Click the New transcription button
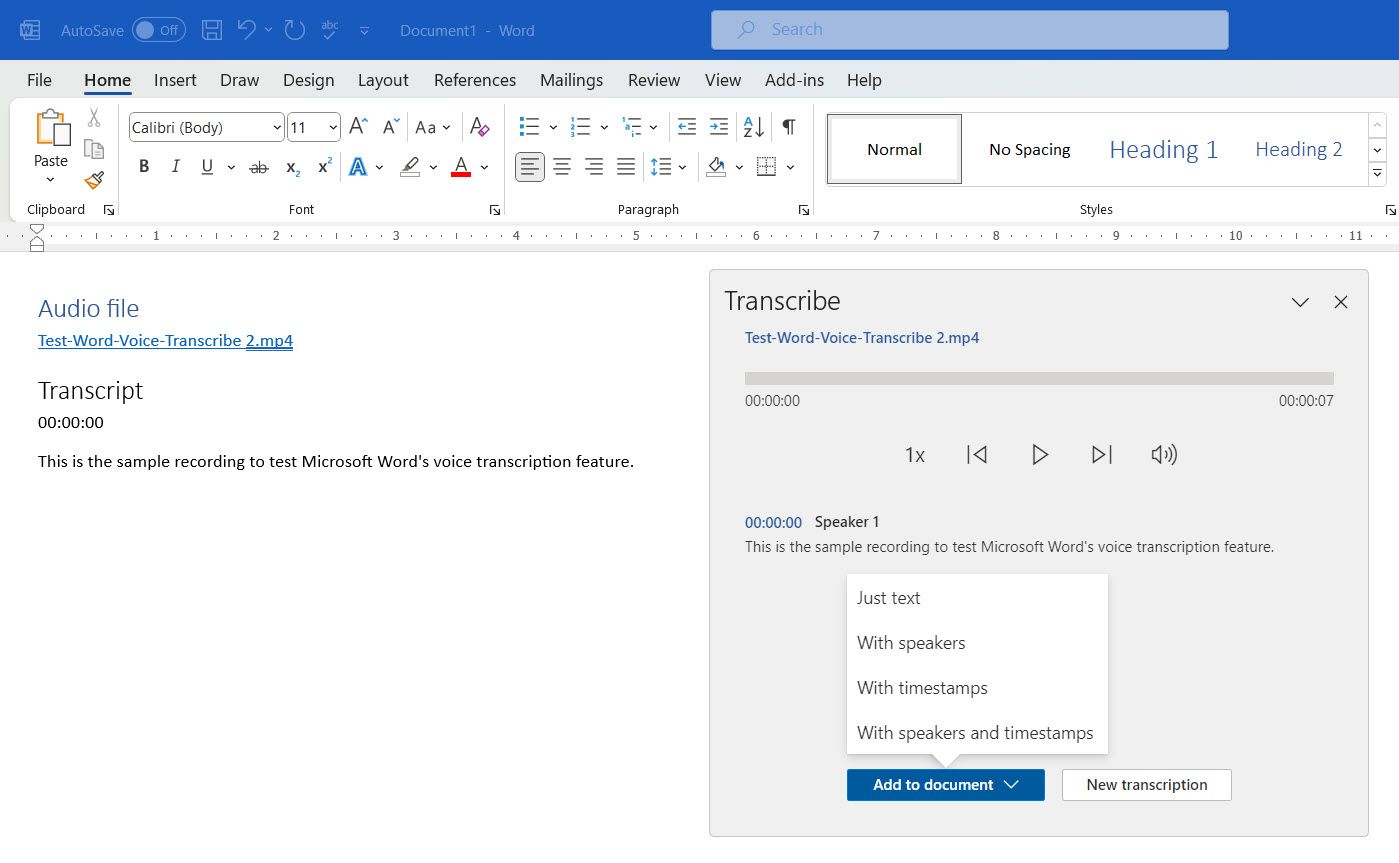The image size is (1399, 863). click(x=1146, y=785)
